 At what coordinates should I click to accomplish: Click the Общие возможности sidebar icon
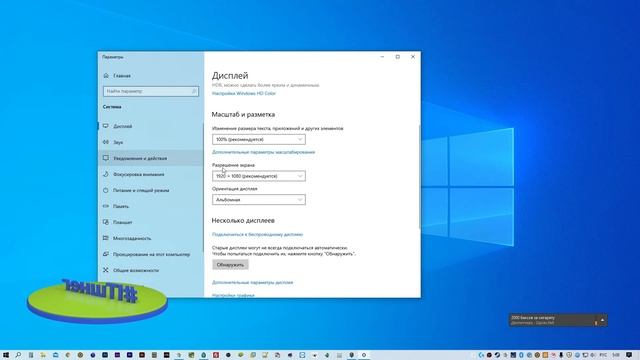point(106,270)
